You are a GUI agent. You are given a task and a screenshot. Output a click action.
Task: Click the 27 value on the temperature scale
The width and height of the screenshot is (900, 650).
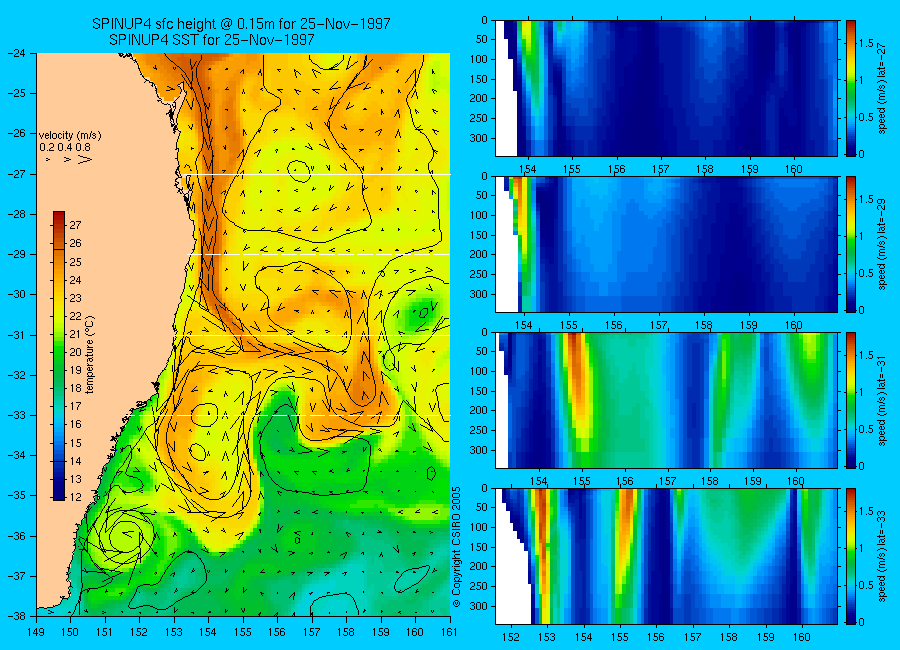tap(75, 225)
